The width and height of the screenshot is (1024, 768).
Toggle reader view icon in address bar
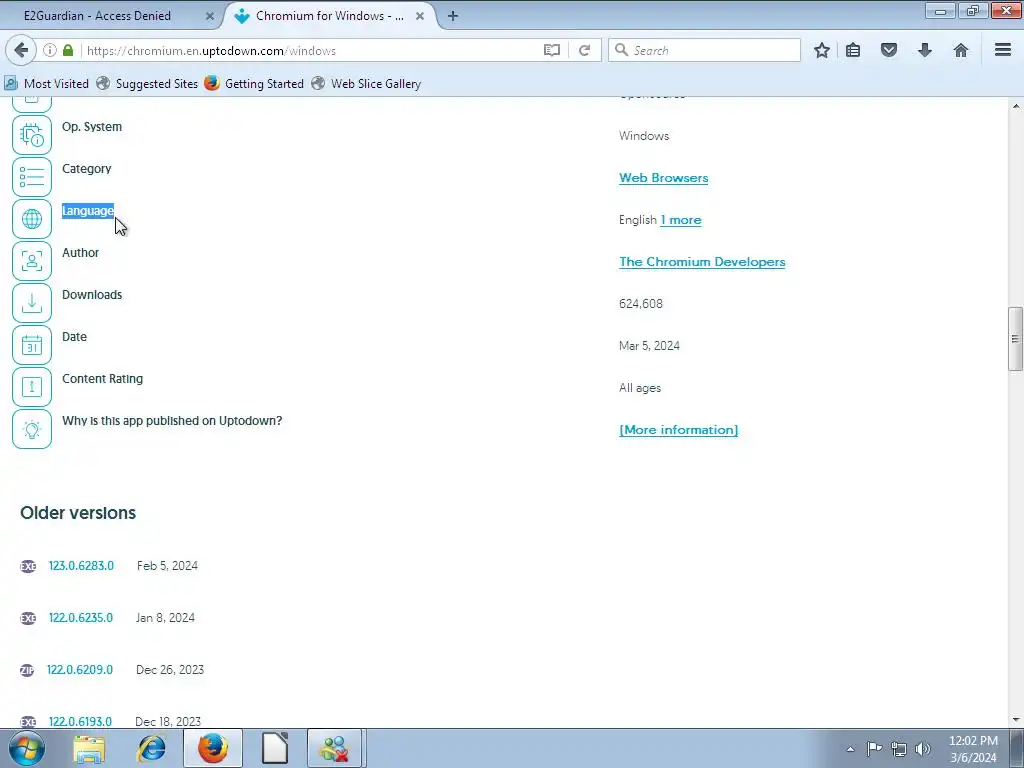tap(552, 50)
